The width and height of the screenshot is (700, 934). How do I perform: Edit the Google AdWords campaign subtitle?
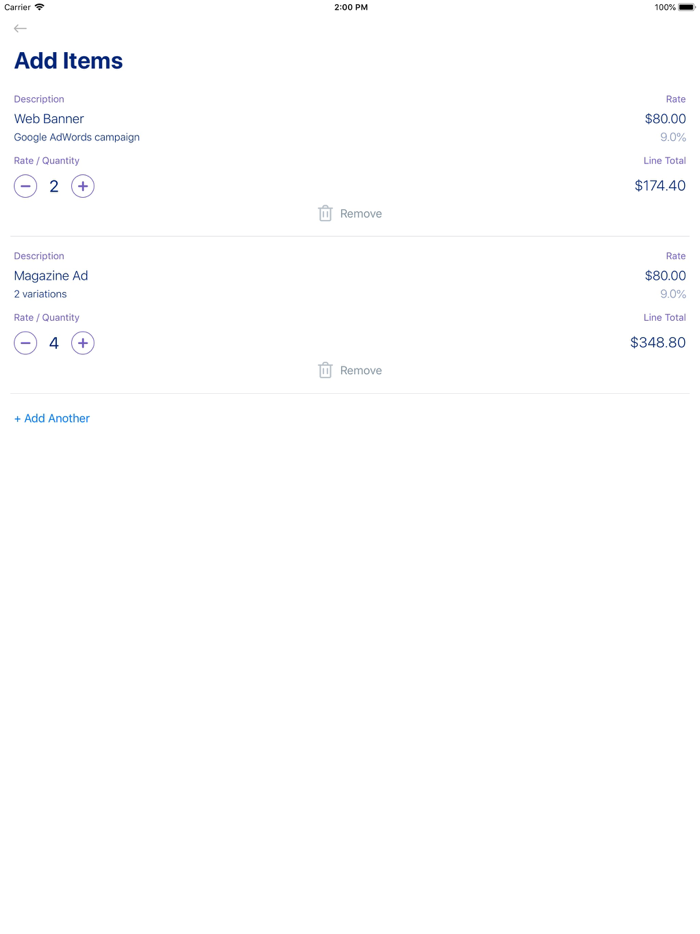click(x=77, y=137)
